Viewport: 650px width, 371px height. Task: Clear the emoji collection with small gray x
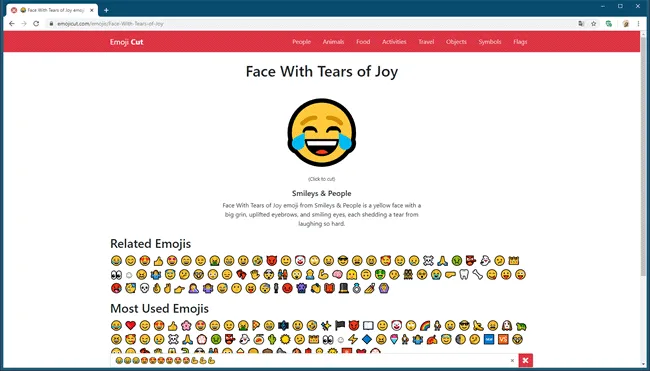click(512, 361)
